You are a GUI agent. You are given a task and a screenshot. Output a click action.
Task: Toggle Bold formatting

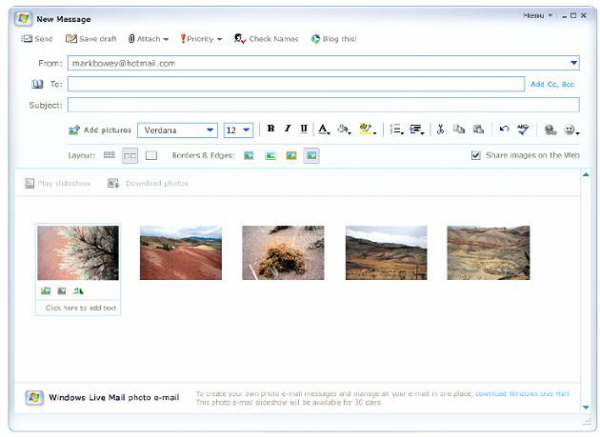coord(271,129)
